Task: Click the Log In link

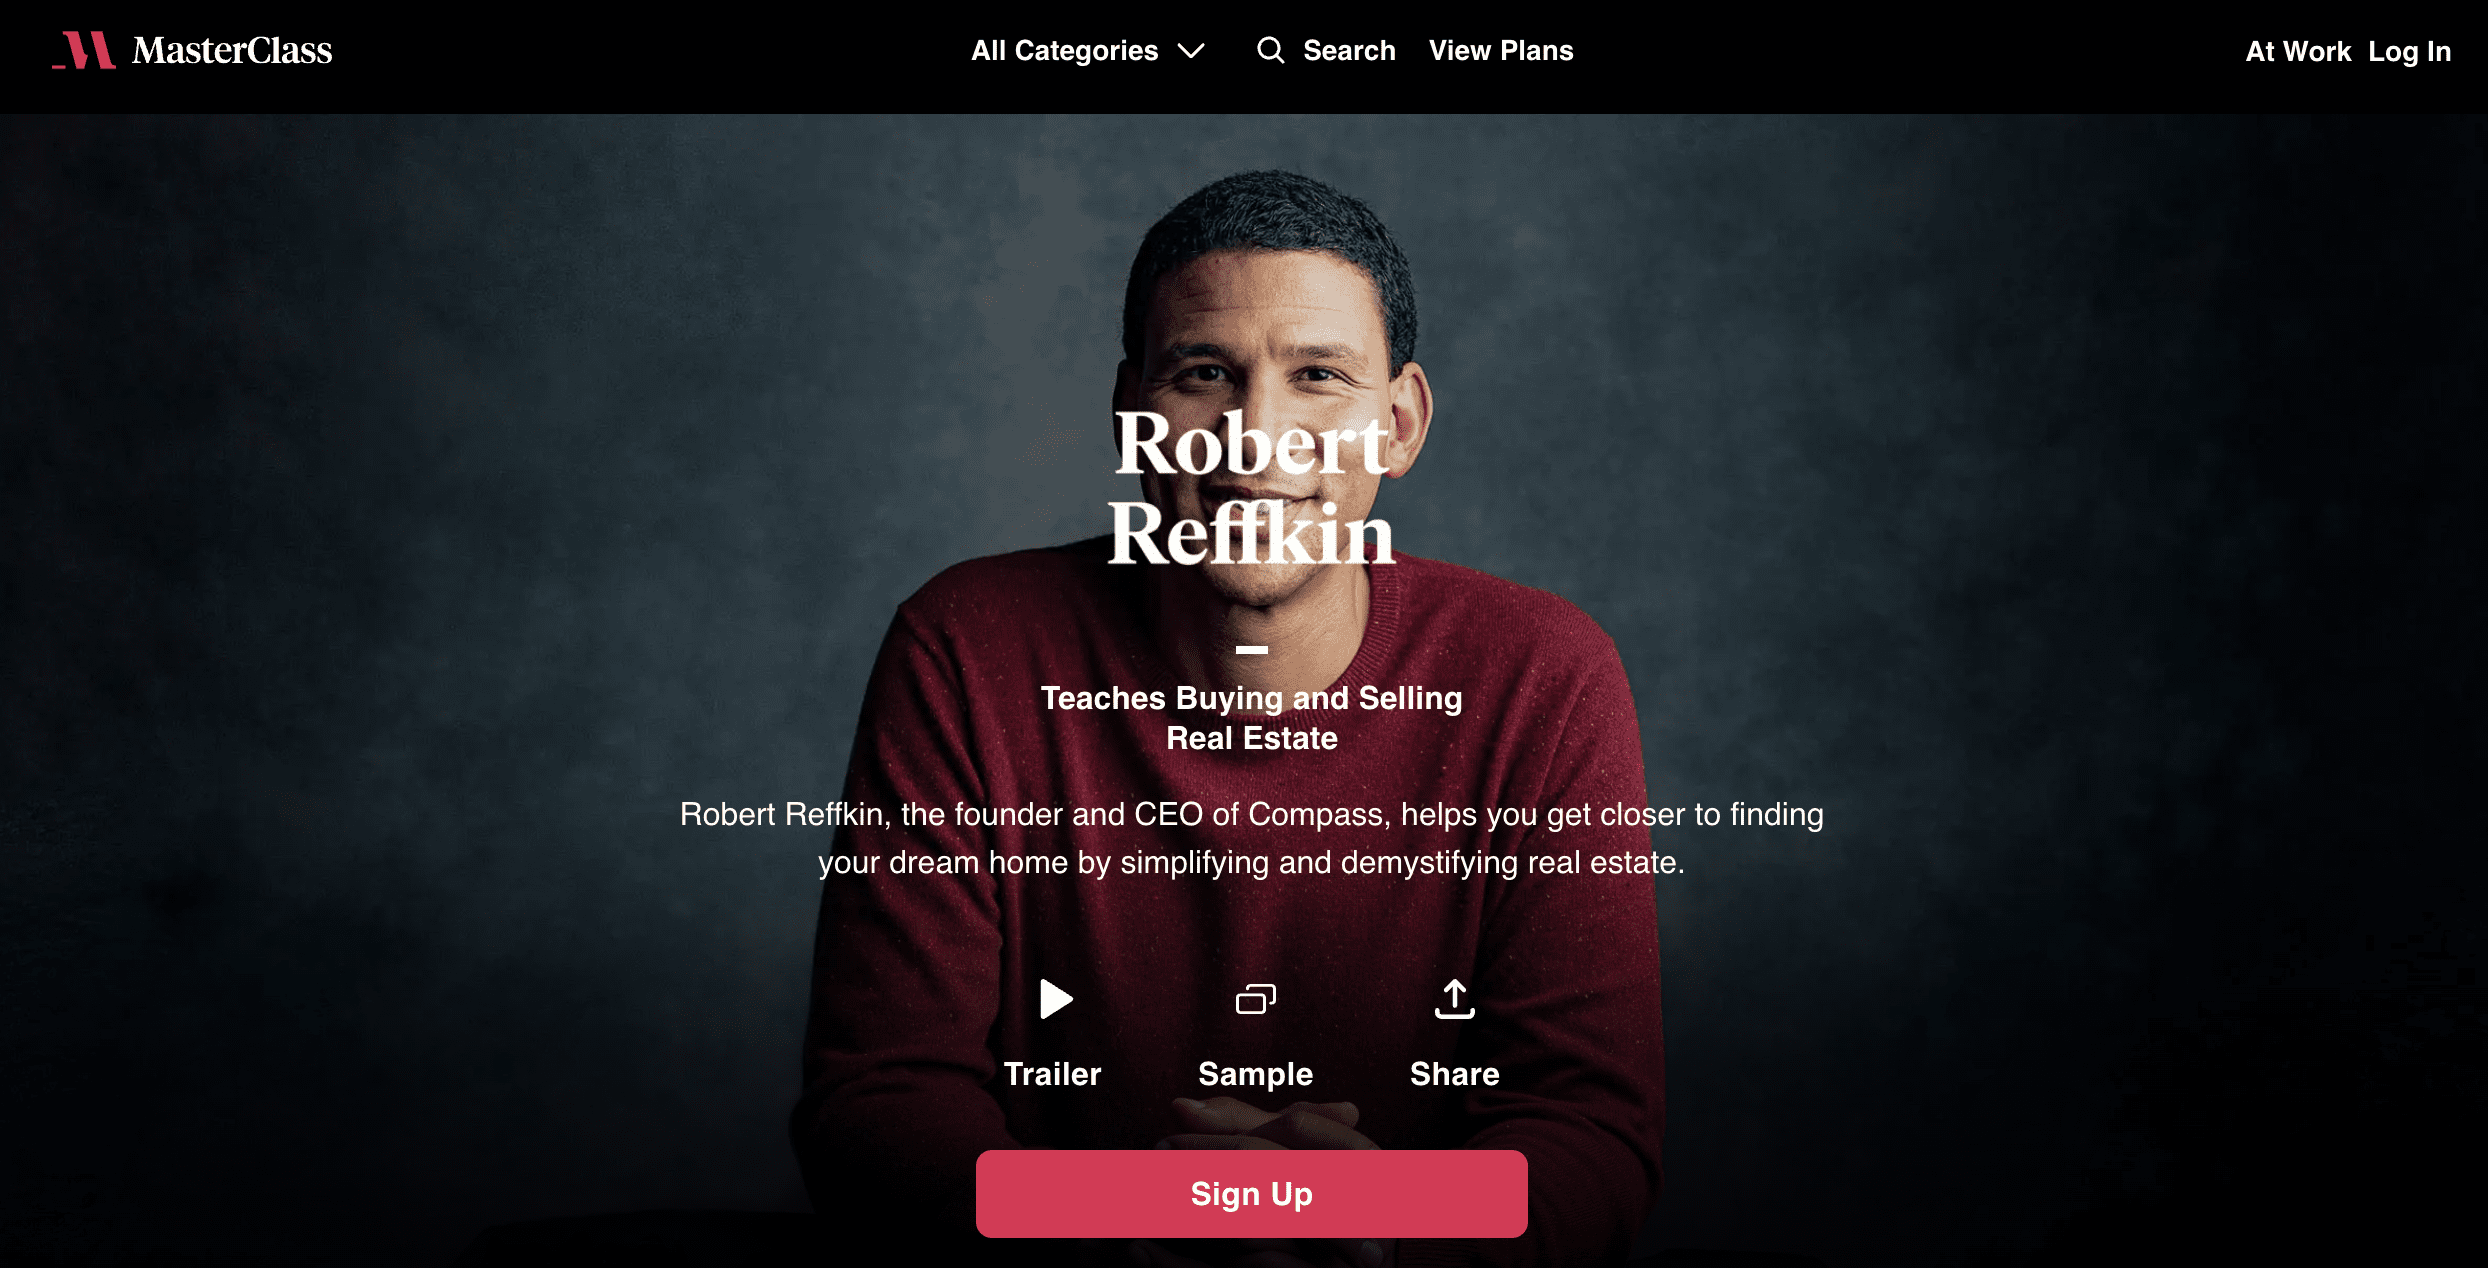Action: pyautogui.click(x=2409, y=52)
